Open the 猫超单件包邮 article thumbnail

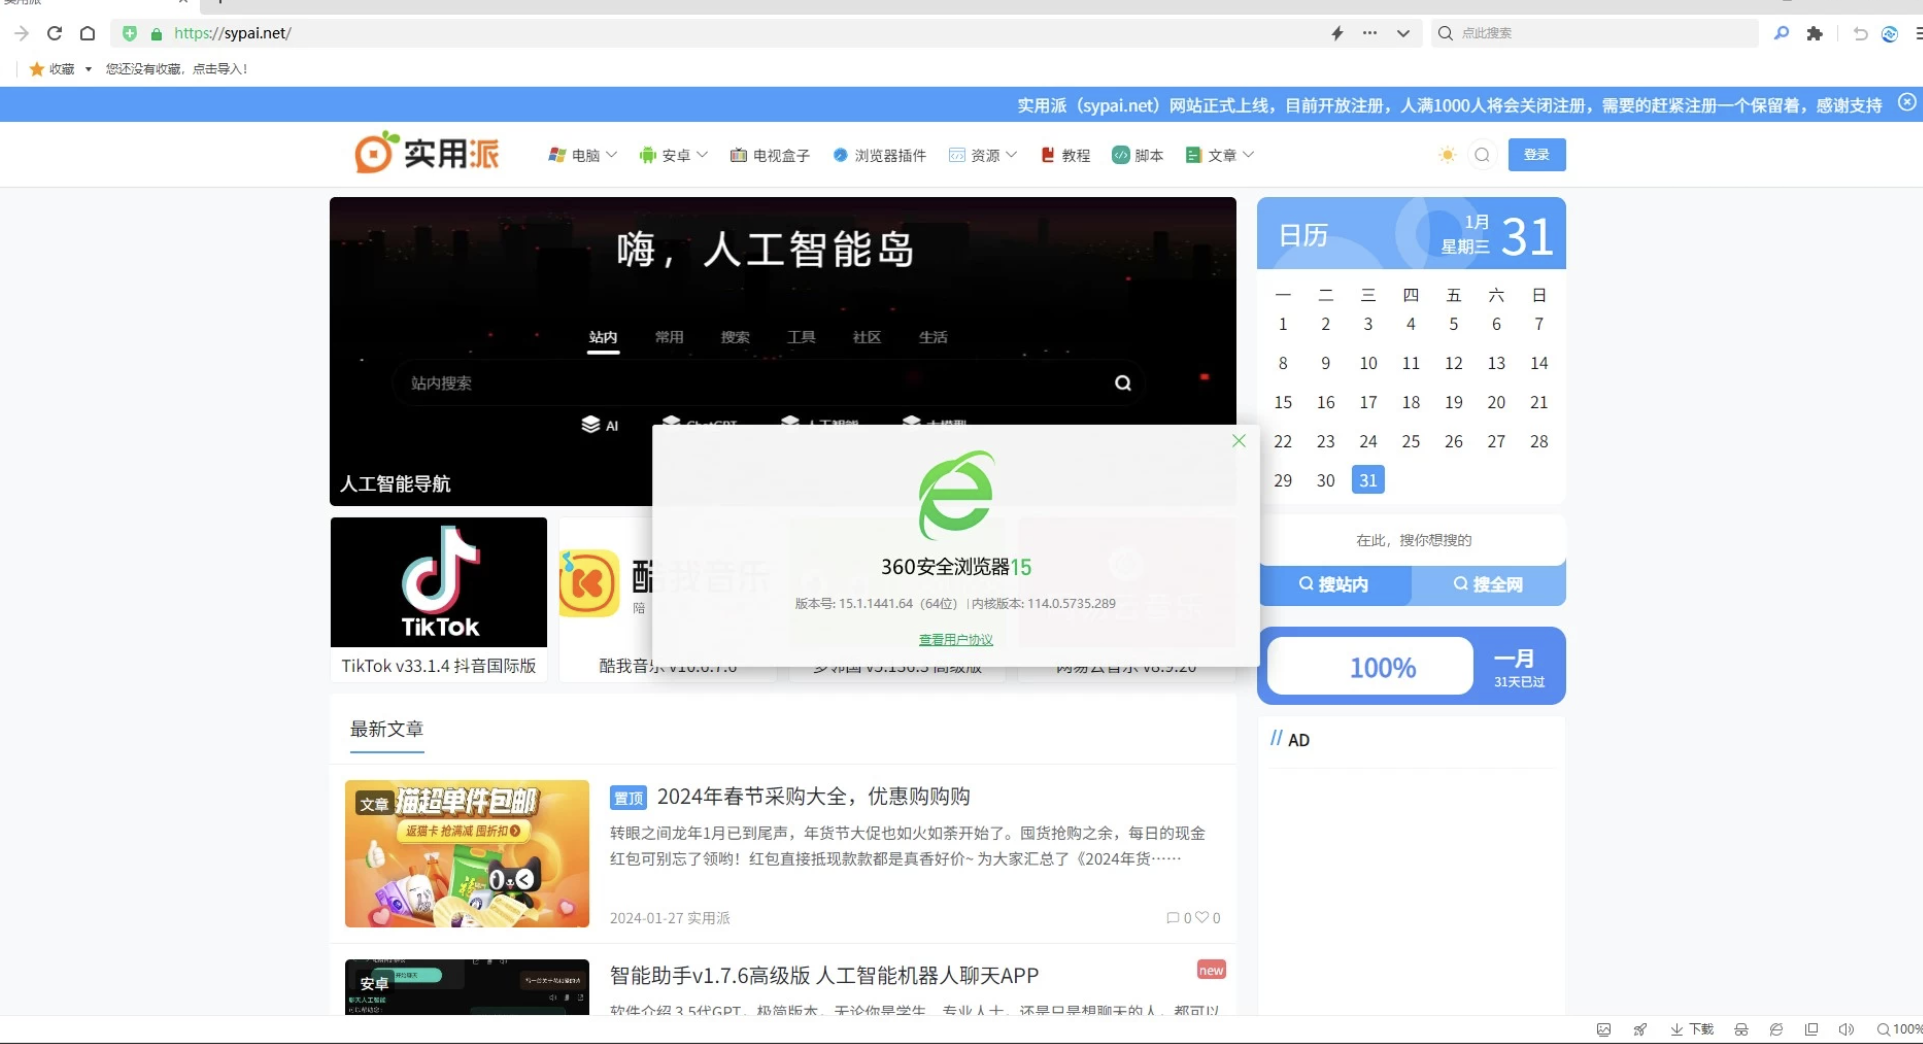[467, 854]
